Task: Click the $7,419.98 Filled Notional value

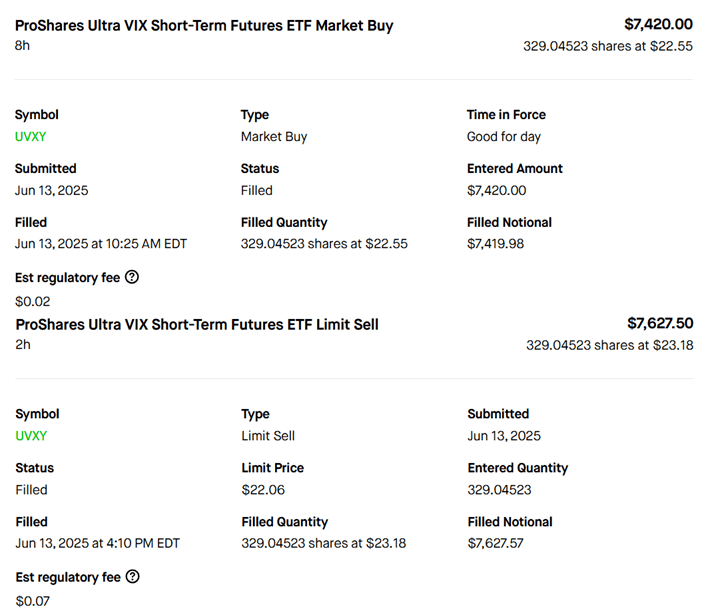Action: pyautogui.click(x=496, y=244)
